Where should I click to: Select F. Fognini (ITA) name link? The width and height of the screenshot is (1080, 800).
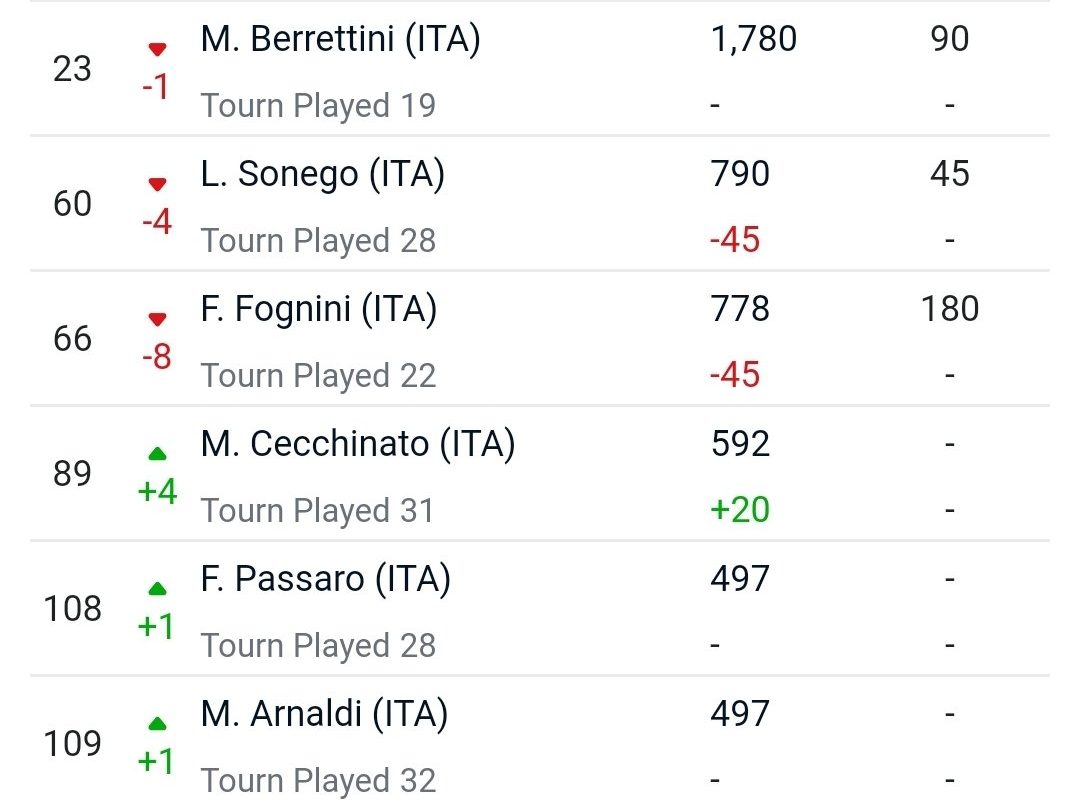point(318,309)
